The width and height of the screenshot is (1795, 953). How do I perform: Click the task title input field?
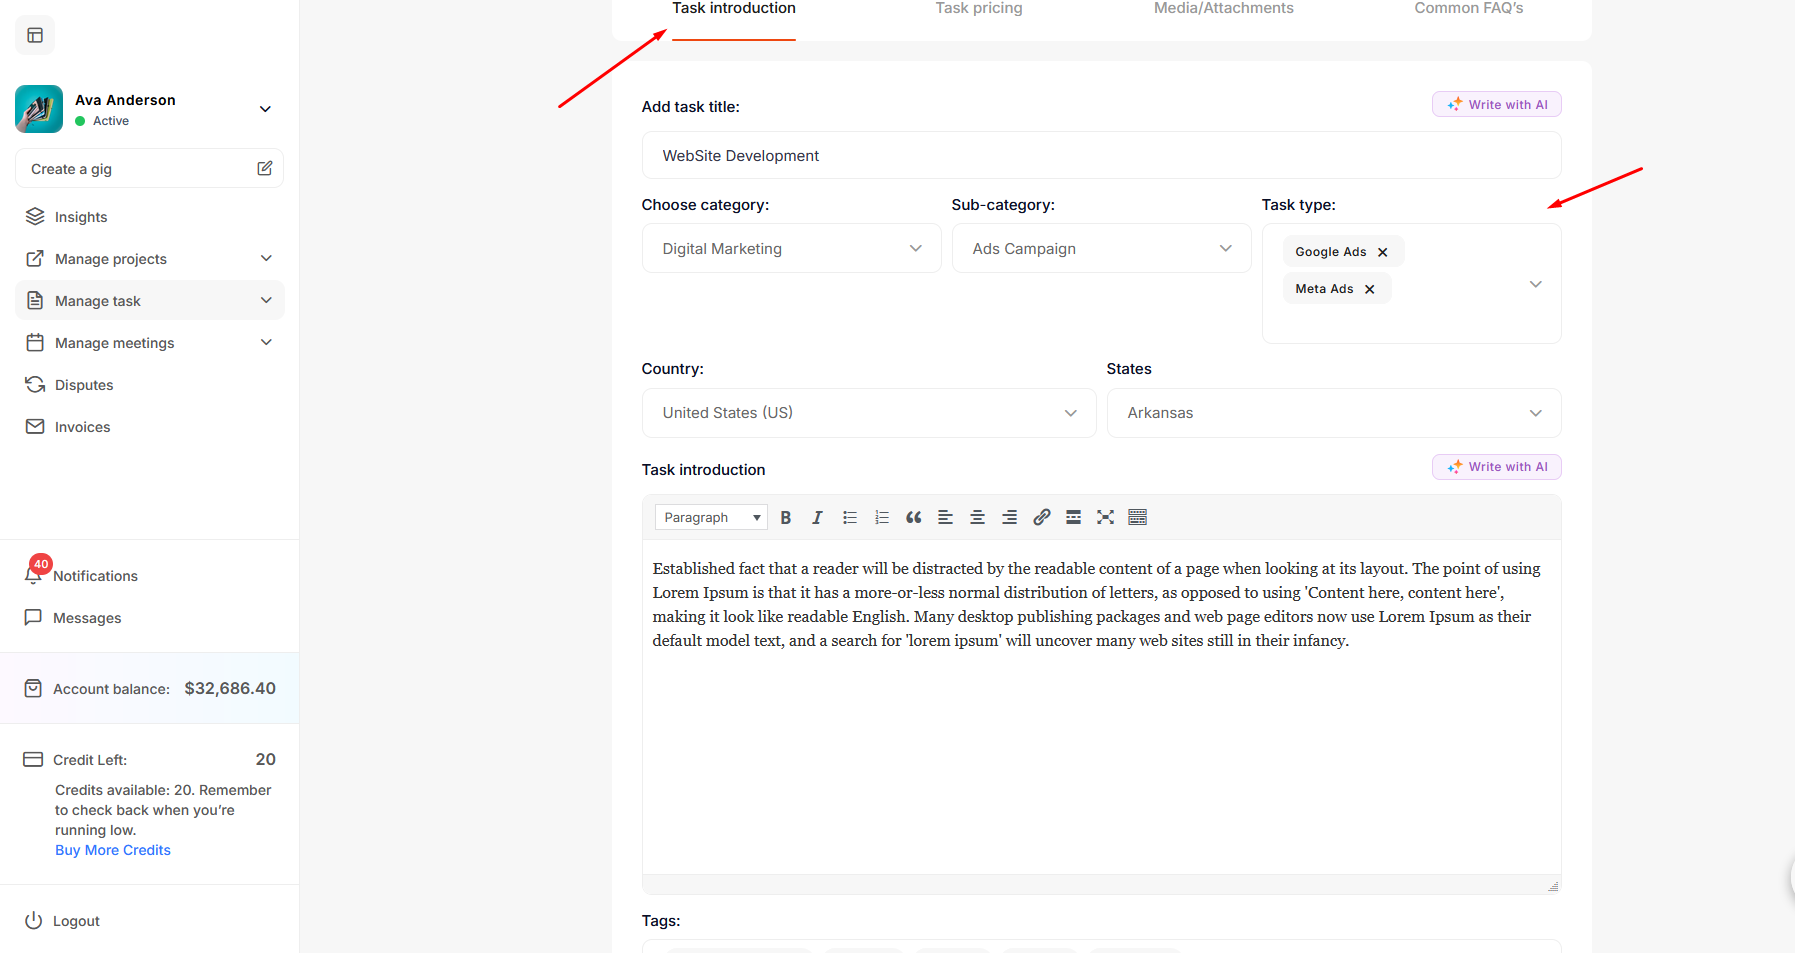[x=1101, y=156]
